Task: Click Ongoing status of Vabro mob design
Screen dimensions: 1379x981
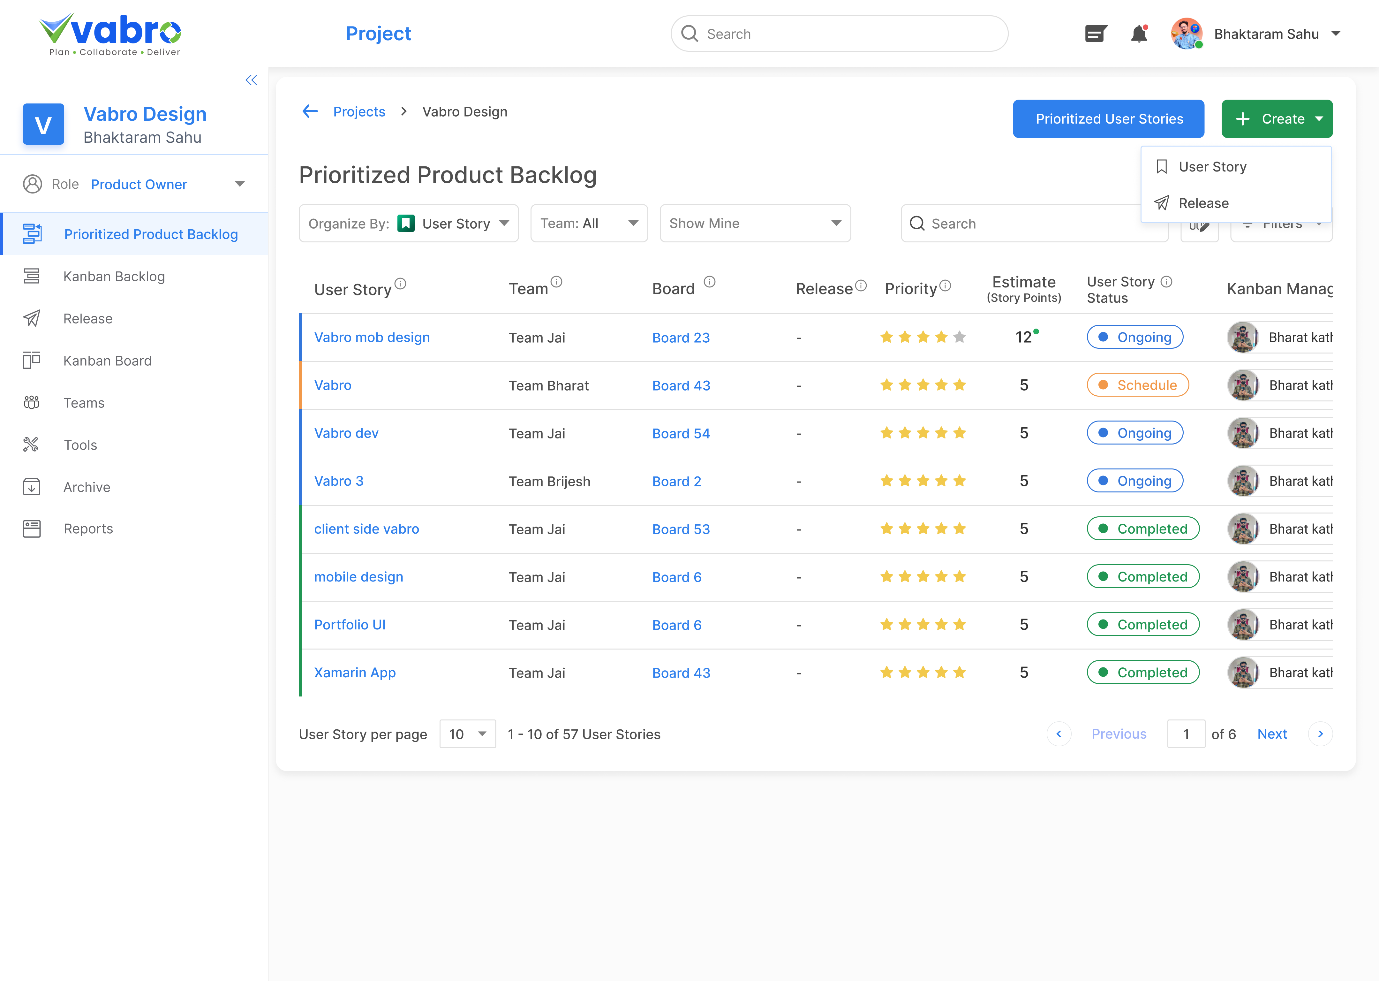Action: [1135, 337]
